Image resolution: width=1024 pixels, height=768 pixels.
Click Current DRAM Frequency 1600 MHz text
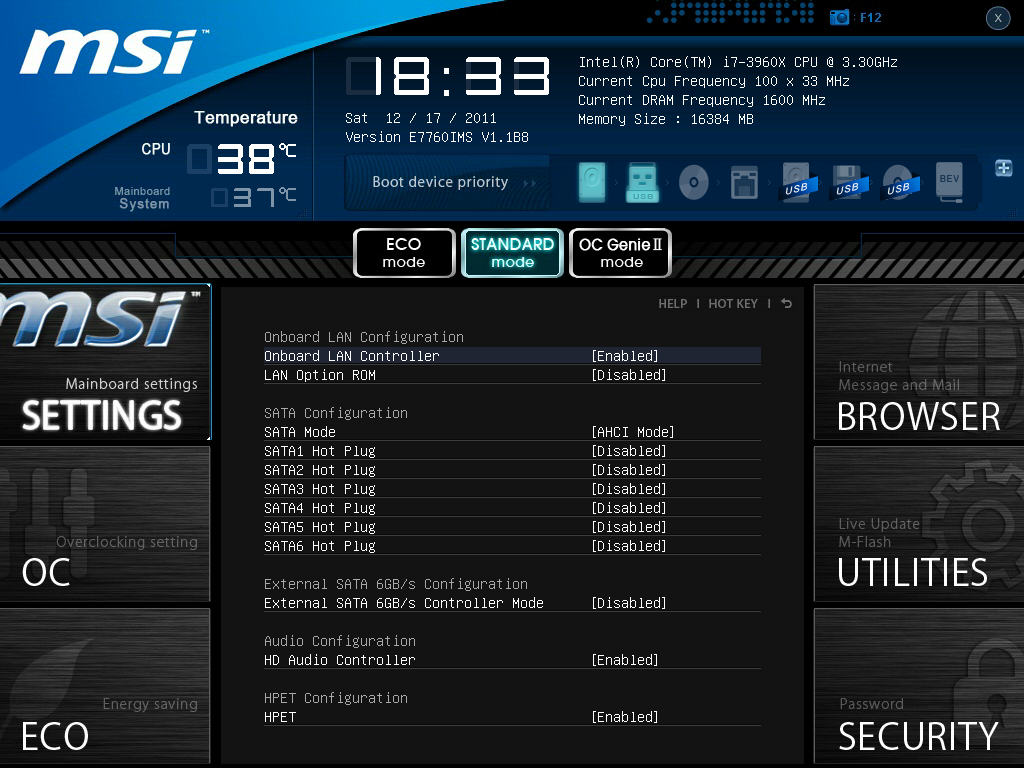pos(701,100)
